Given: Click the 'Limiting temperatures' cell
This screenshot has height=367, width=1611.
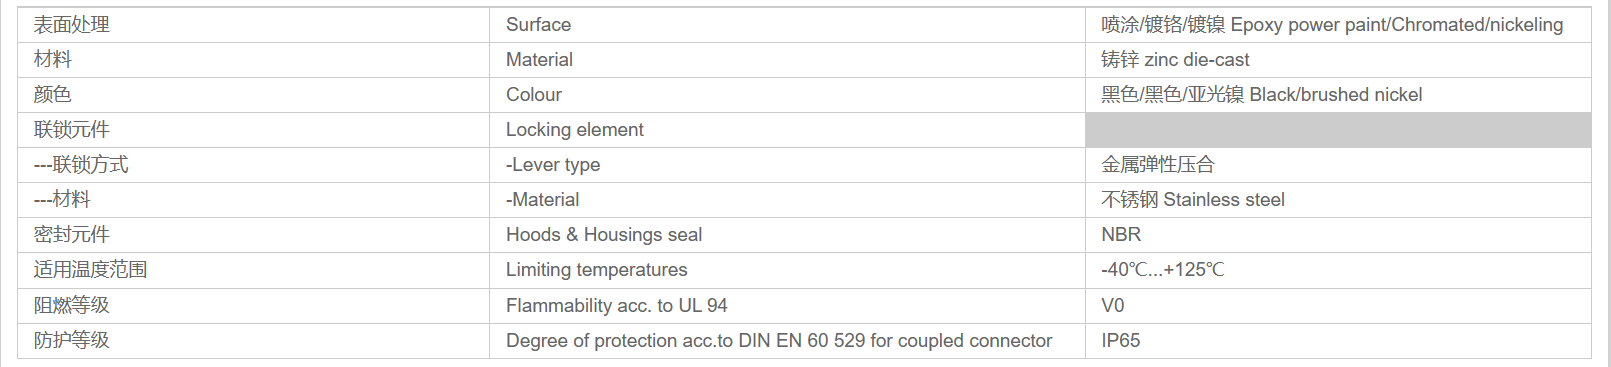Looking at the screenshot, I should [x=787, y=270].
